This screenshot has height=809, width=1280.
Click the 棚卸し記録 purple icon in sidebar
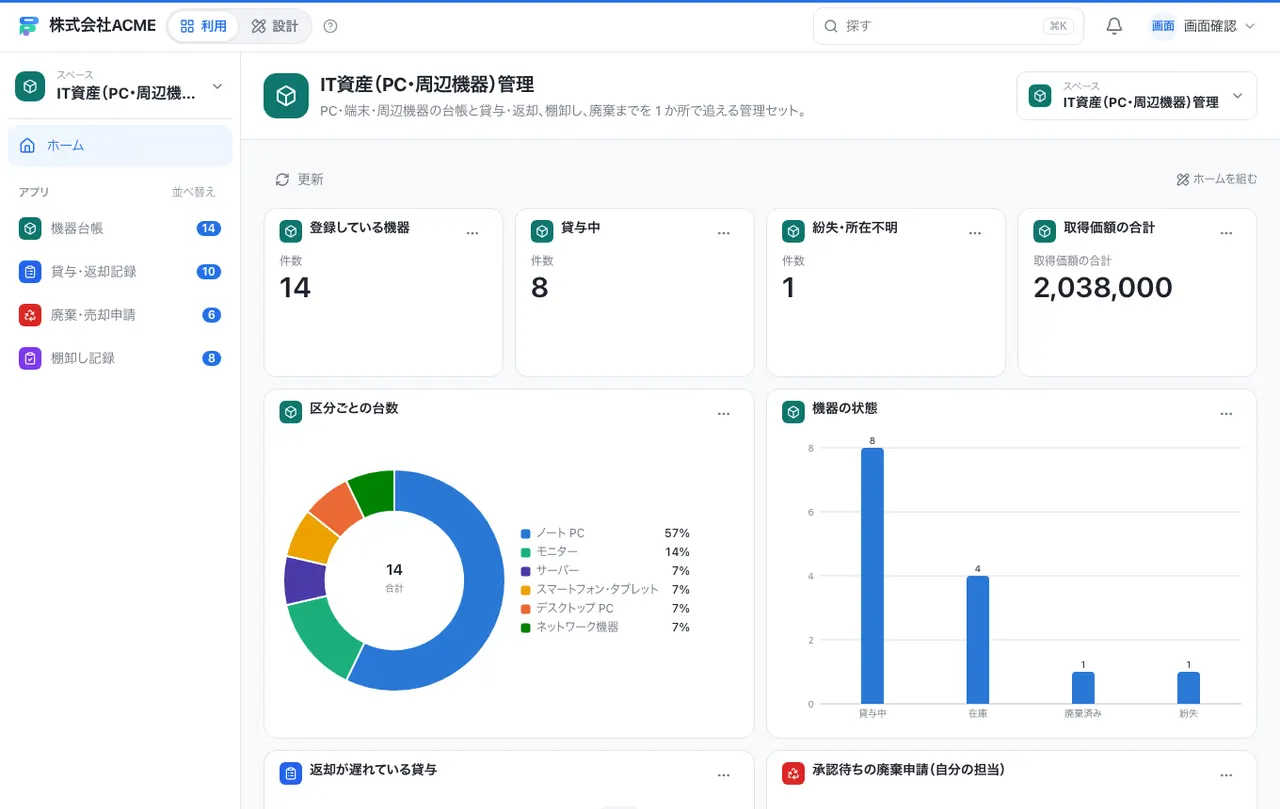(30, 358)
